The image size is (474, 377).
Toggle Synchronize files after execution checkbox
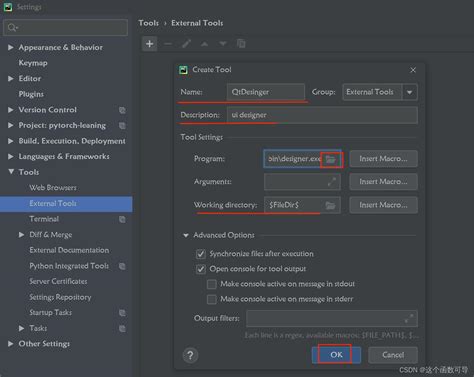(x=201, y=254)
